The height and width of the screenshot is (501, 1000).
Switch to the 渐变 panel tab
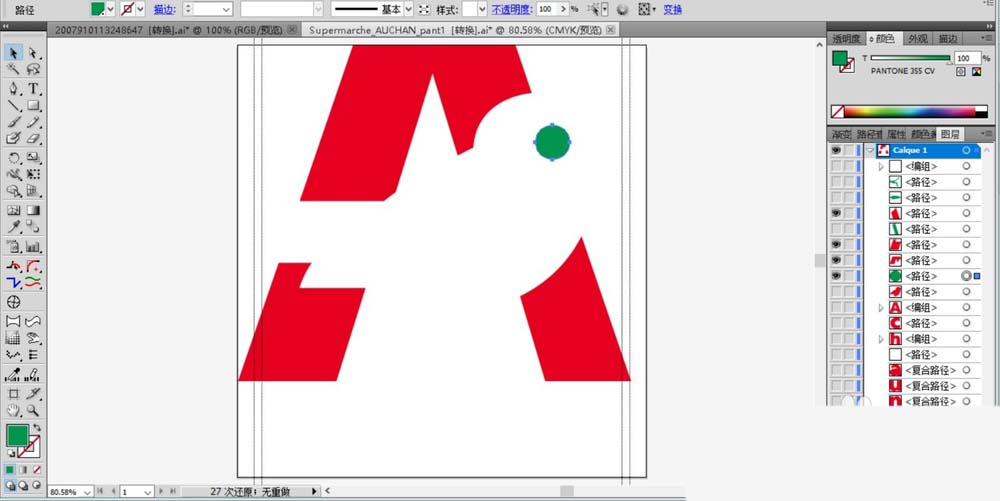(841, 134)
